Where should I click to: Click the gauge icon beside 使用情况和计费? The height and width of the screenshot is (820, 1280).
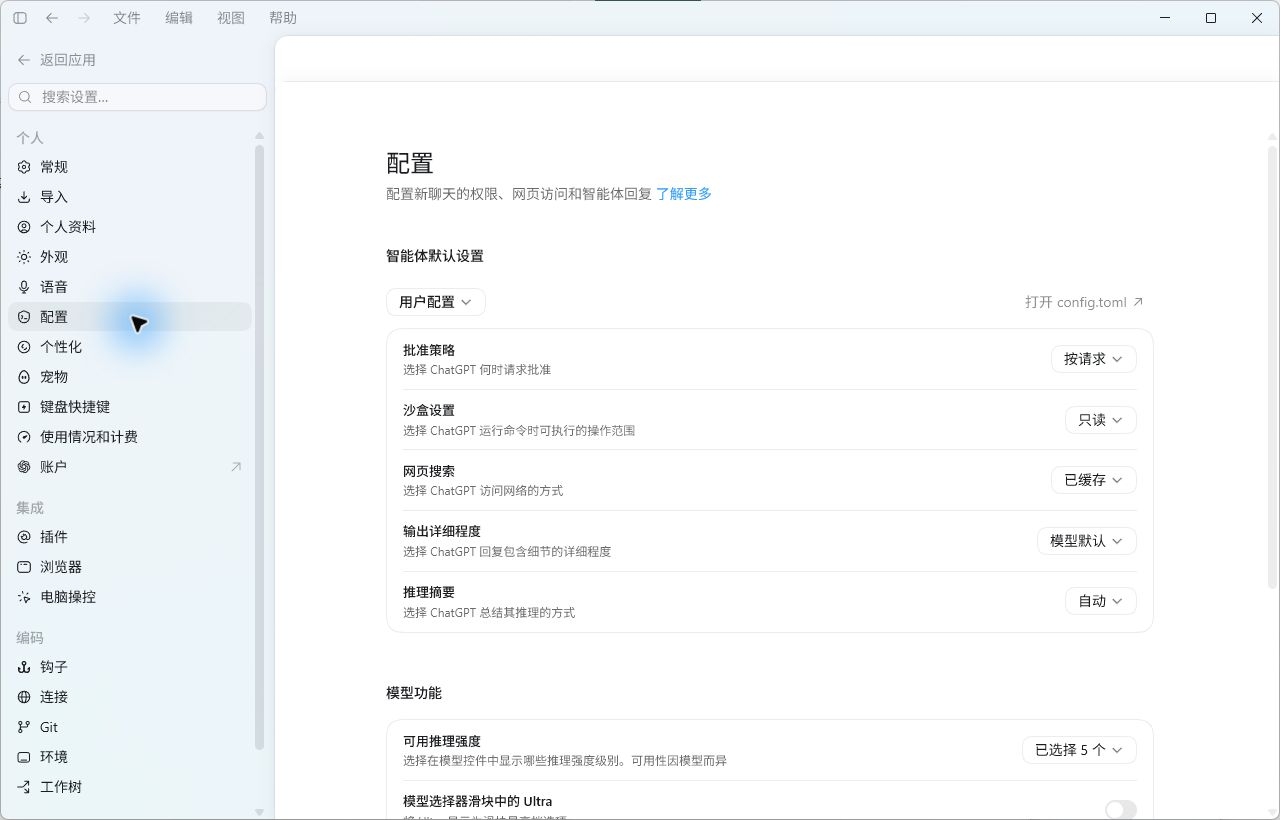pyautogui.click(x=24, y=437)
